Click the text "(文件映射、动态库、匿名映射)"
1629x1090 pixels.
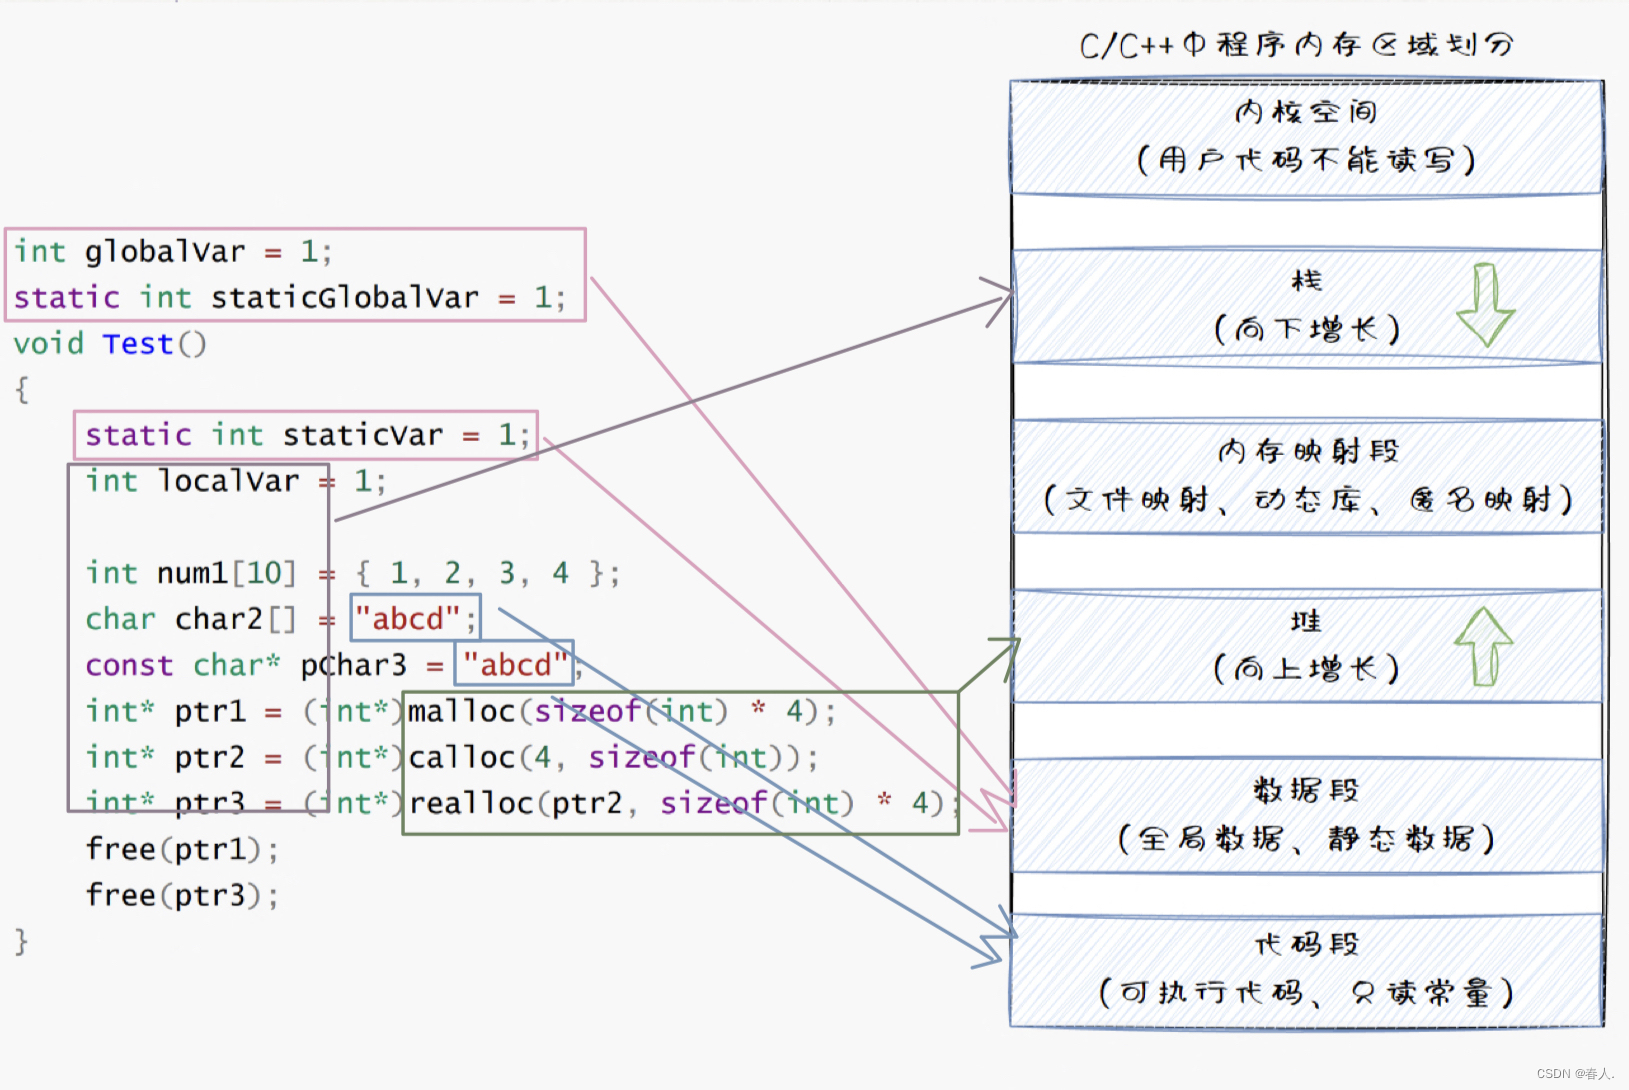pos(1308,499)
